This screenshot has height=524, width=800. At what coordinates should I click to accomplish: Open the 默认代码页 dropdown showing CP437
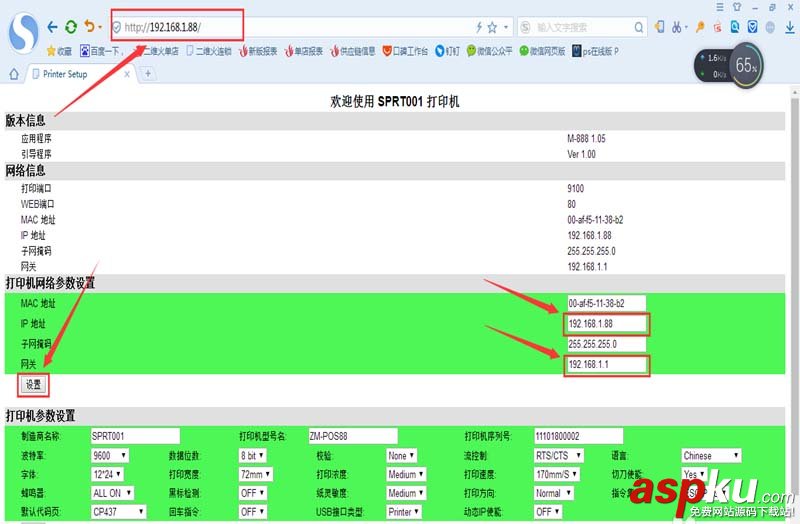(x=119, y=511)
